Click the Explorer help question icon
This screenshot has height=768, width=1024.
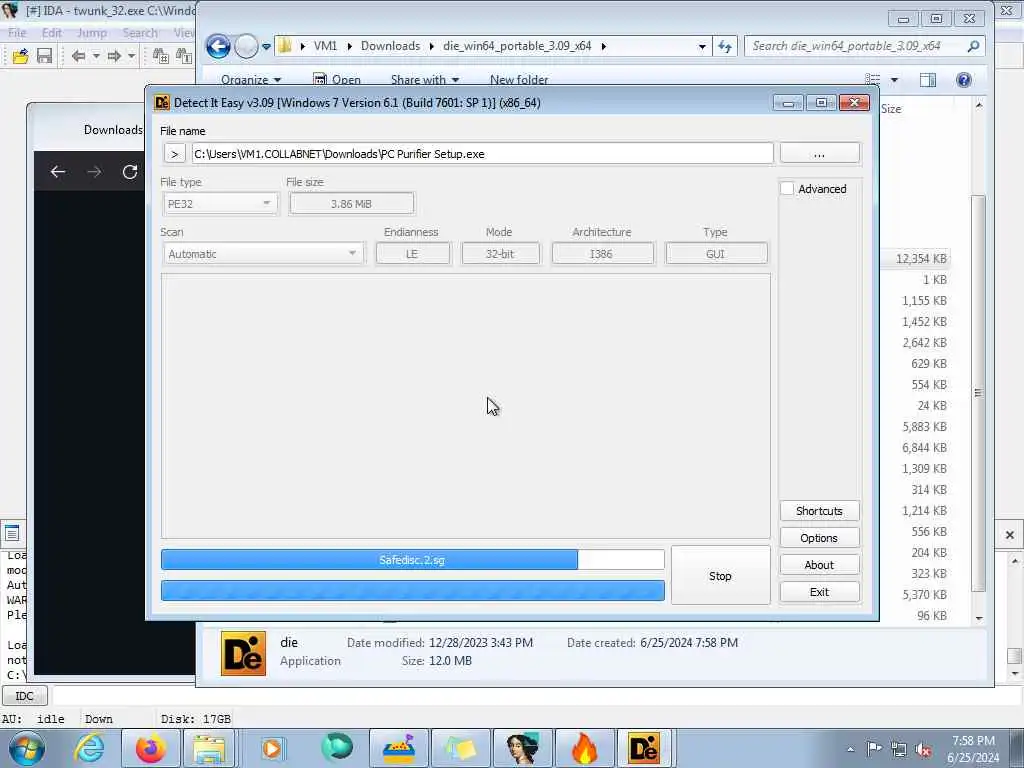tap(964, 80)
